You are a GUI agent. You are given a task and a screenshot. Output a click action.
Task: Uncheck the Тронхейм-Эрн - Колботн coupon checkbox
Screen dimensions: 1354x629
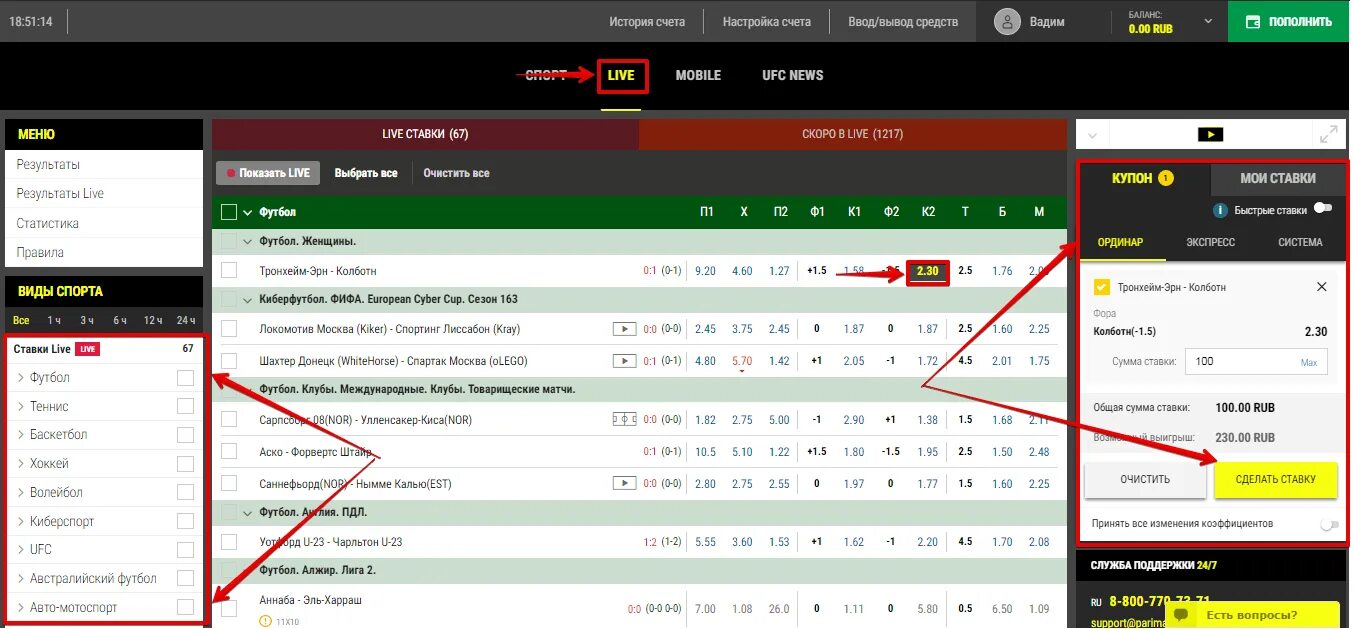1102,287
